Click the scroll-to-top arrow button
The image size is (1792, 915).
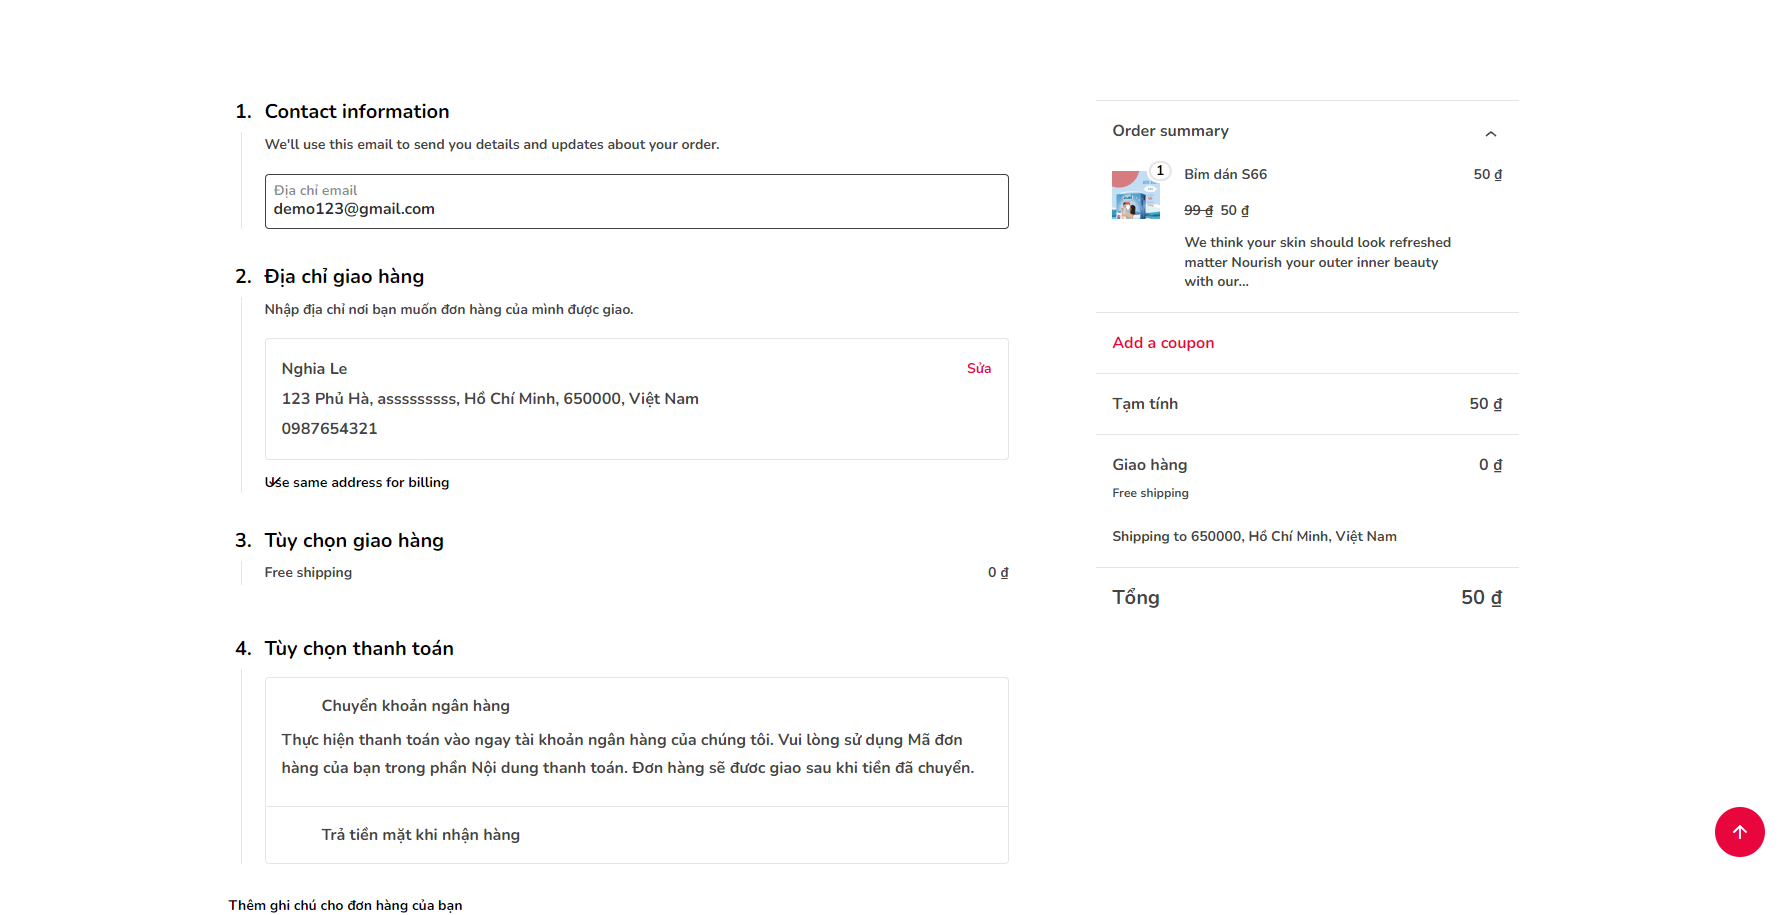tap(1739, 832)
